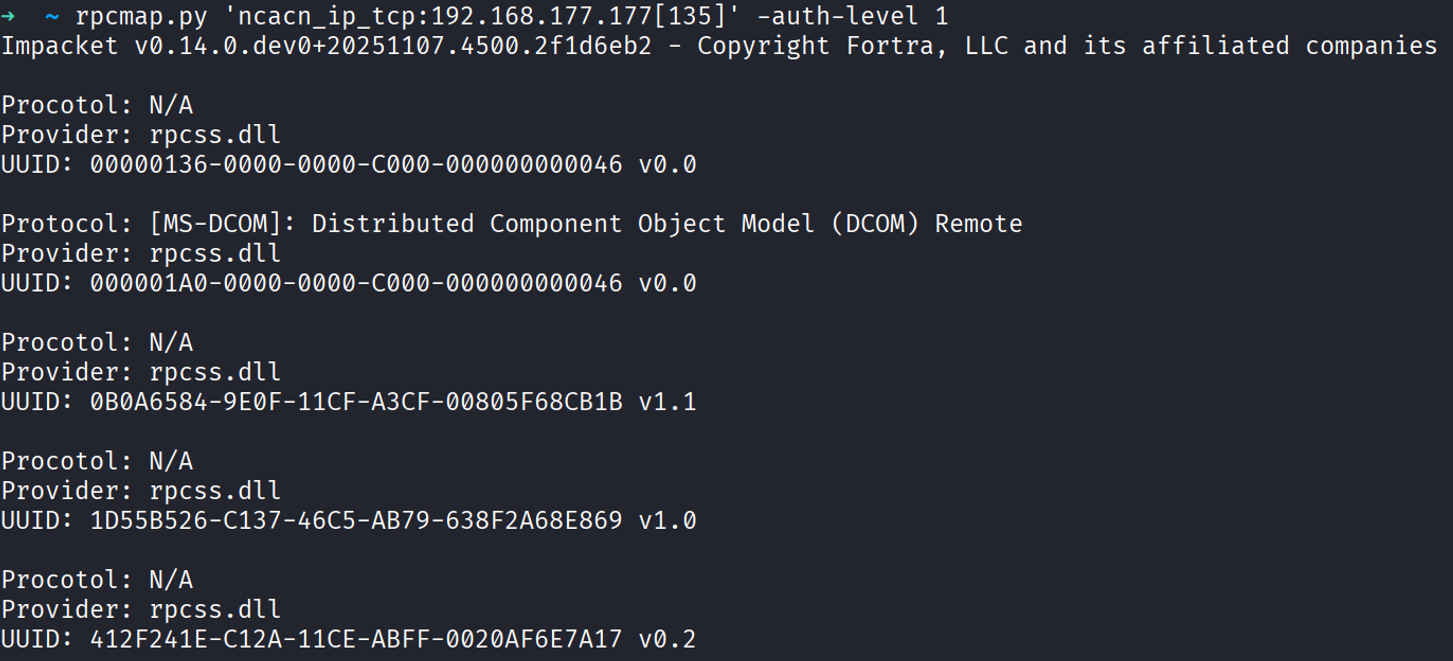1453x661 pixels.
Task: Click the v0.2 version number
Action: pyautogui.click(x=667, y=639)
